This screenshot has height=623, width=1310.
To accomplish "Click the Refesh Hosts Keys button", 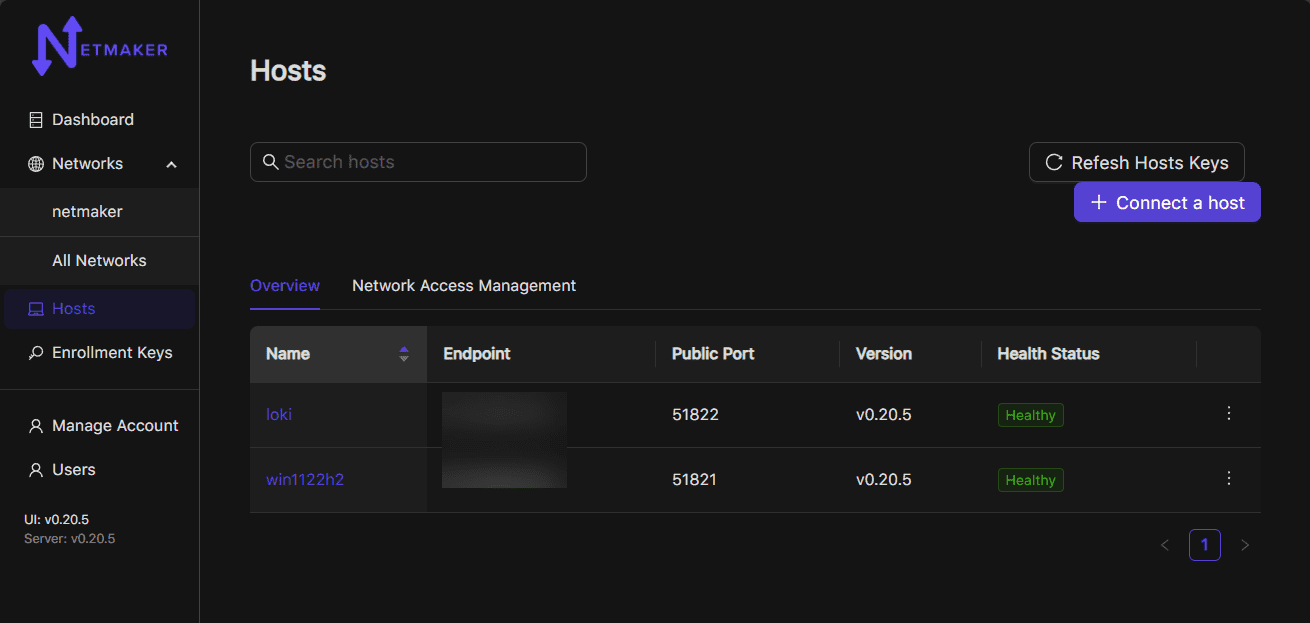I will 1137,162.
